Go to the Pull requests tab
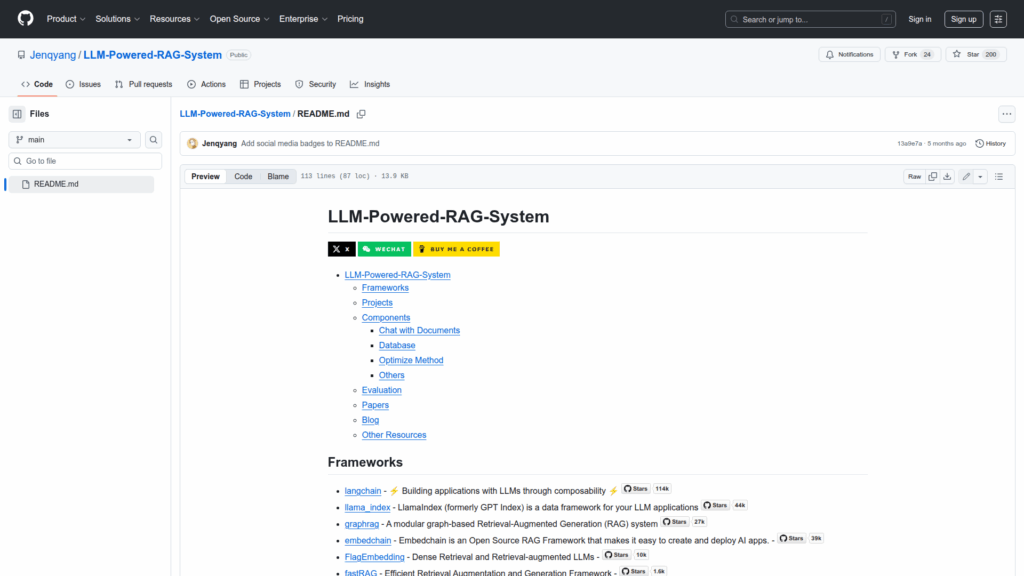The height and width of the screenshot is (576, 1024). click(144, 84)
